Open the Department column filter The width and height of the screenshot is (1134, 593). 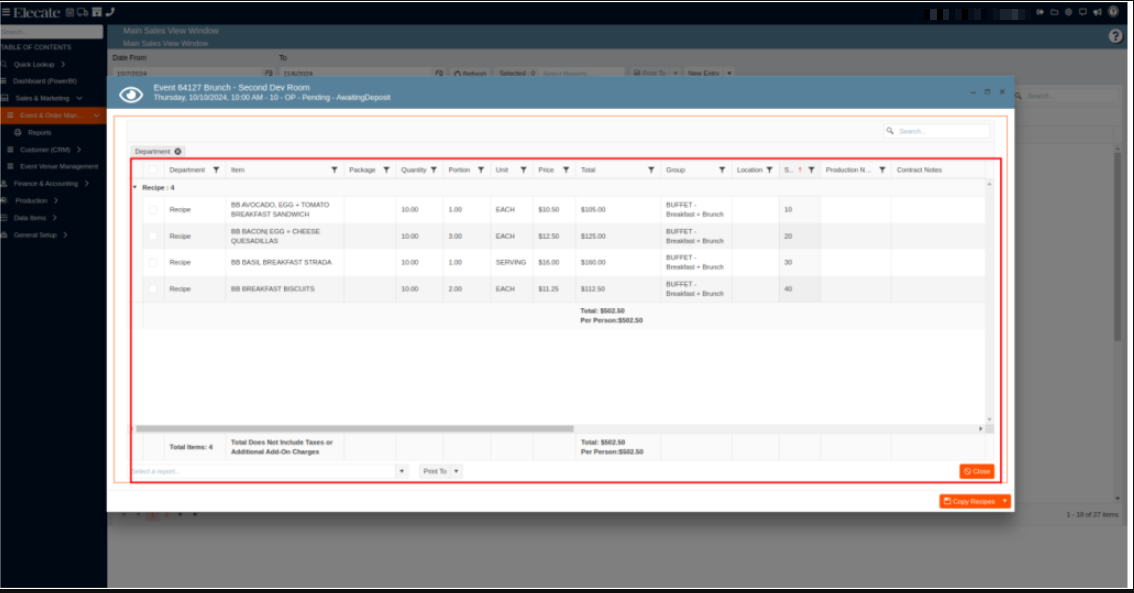(216, 170)
